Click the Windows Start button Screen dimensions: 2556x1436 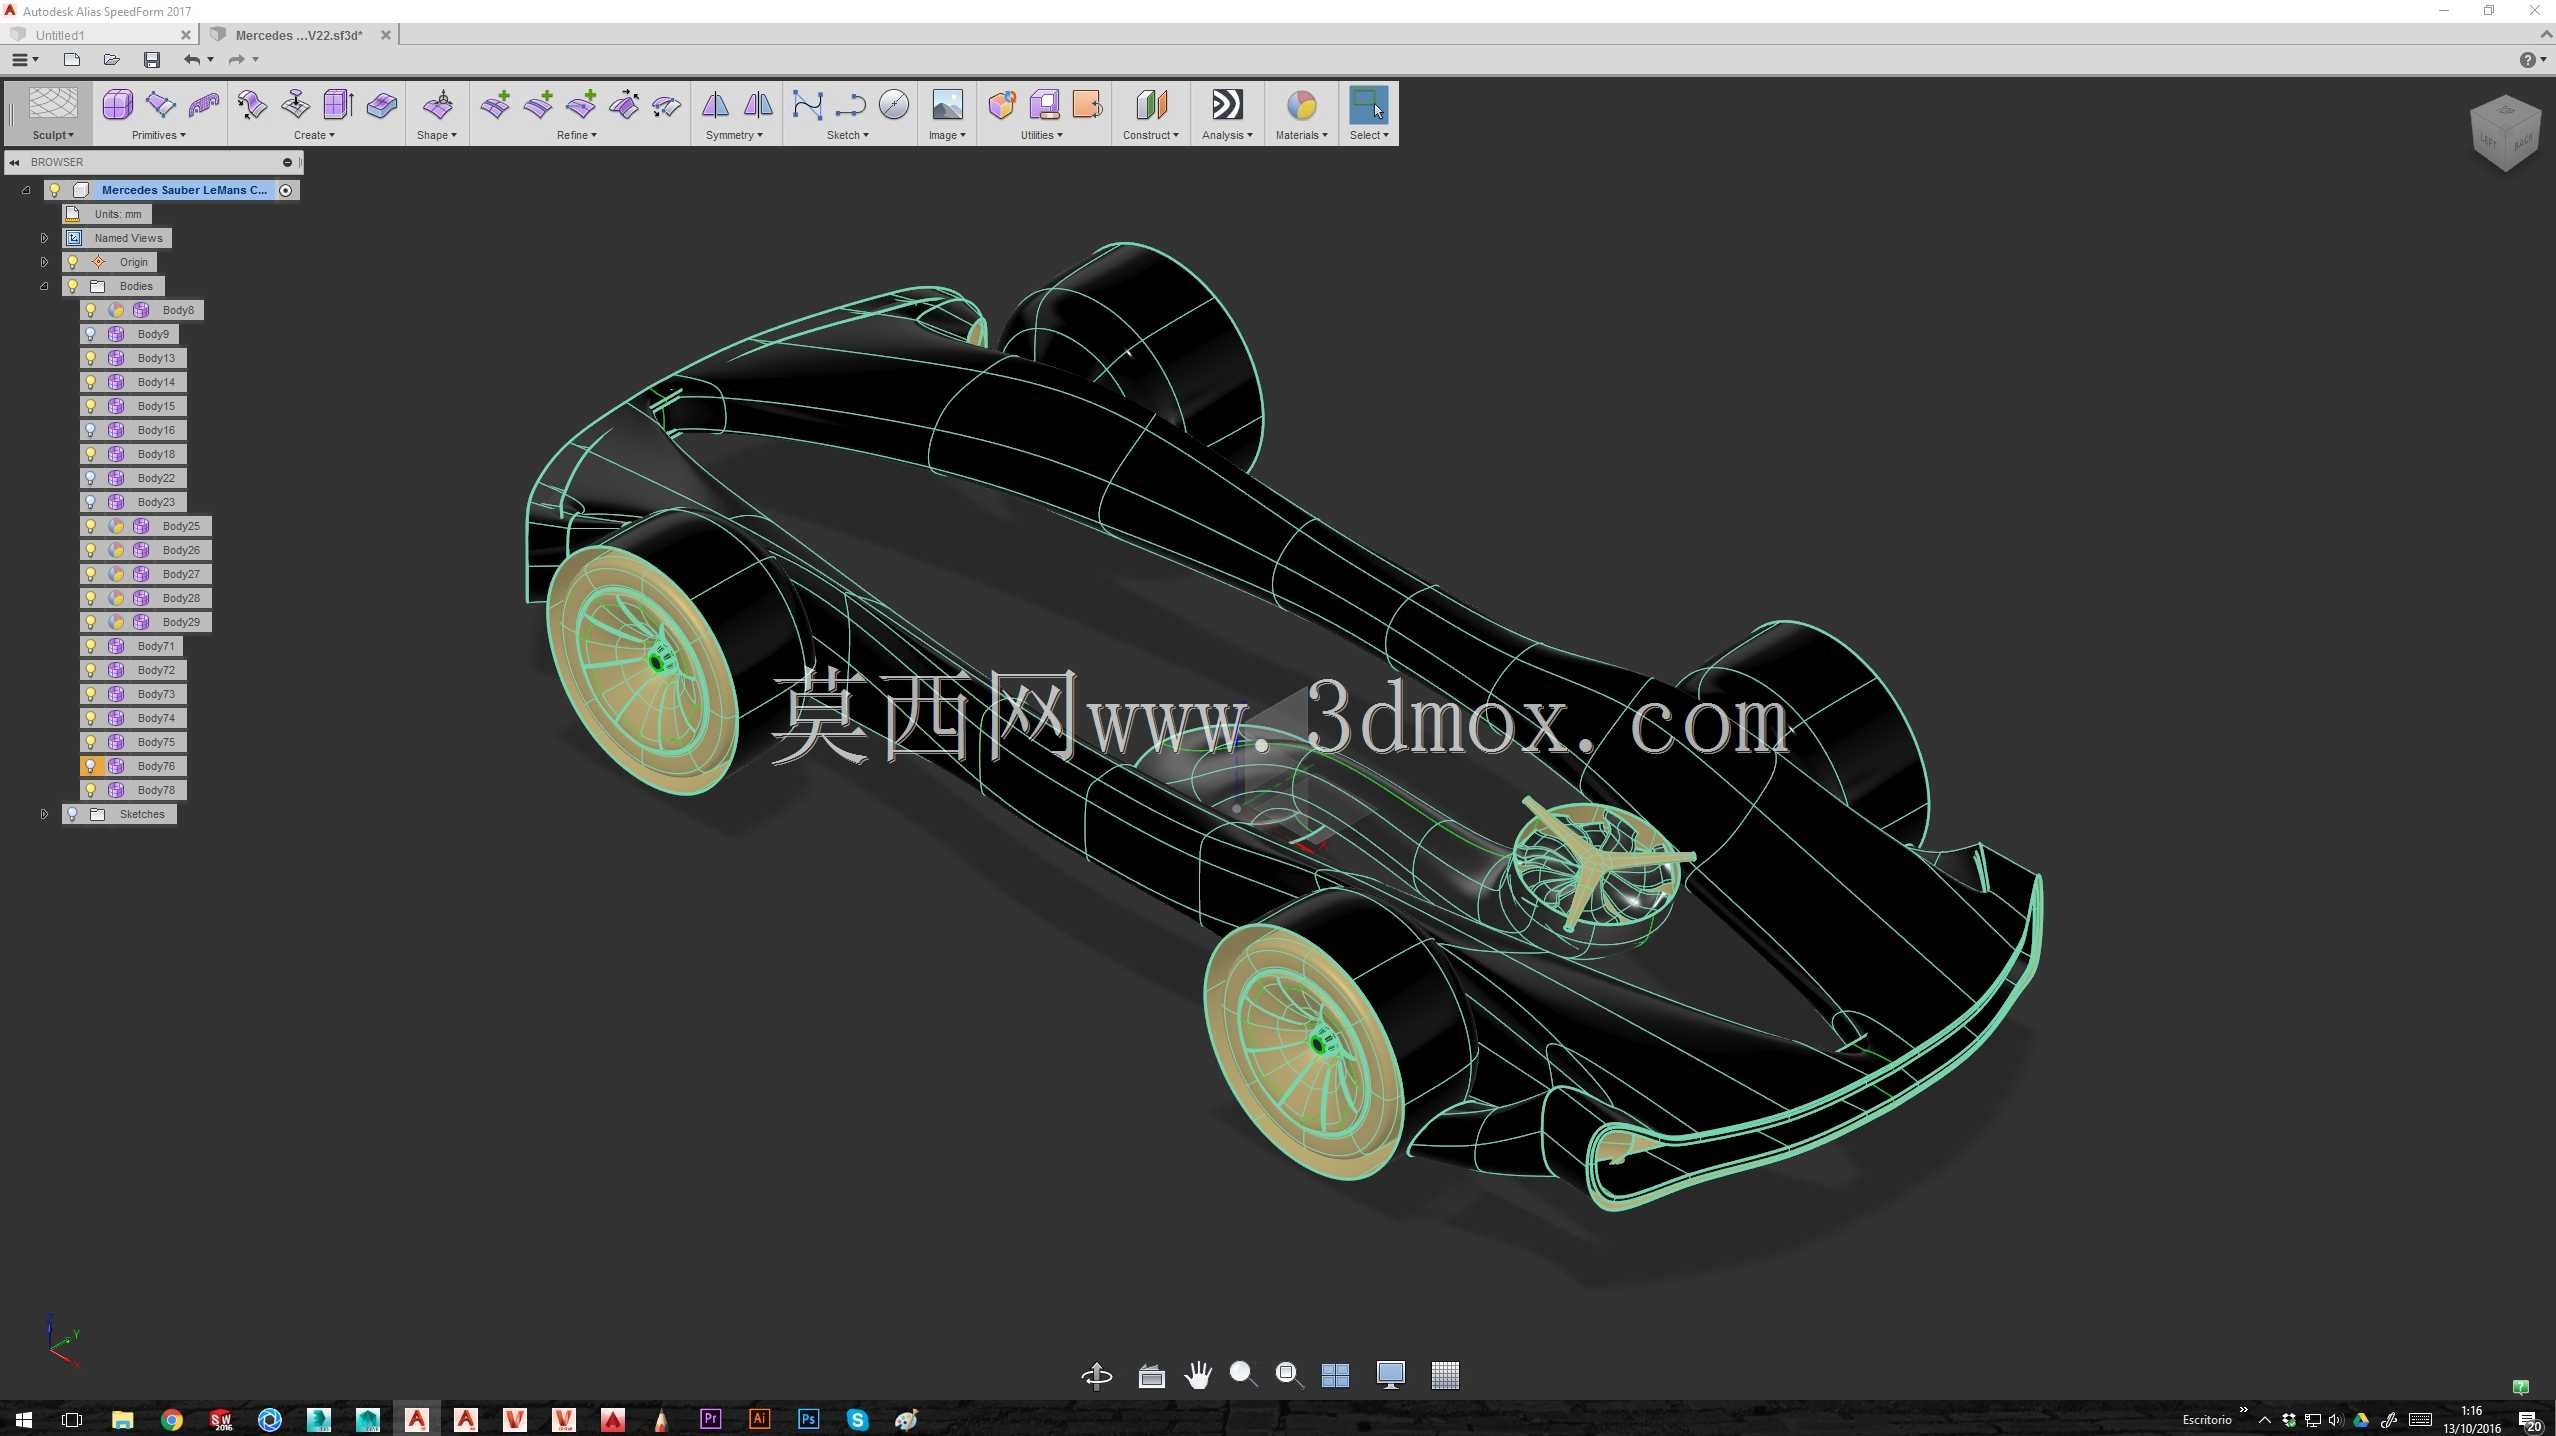coord(24,1419)
